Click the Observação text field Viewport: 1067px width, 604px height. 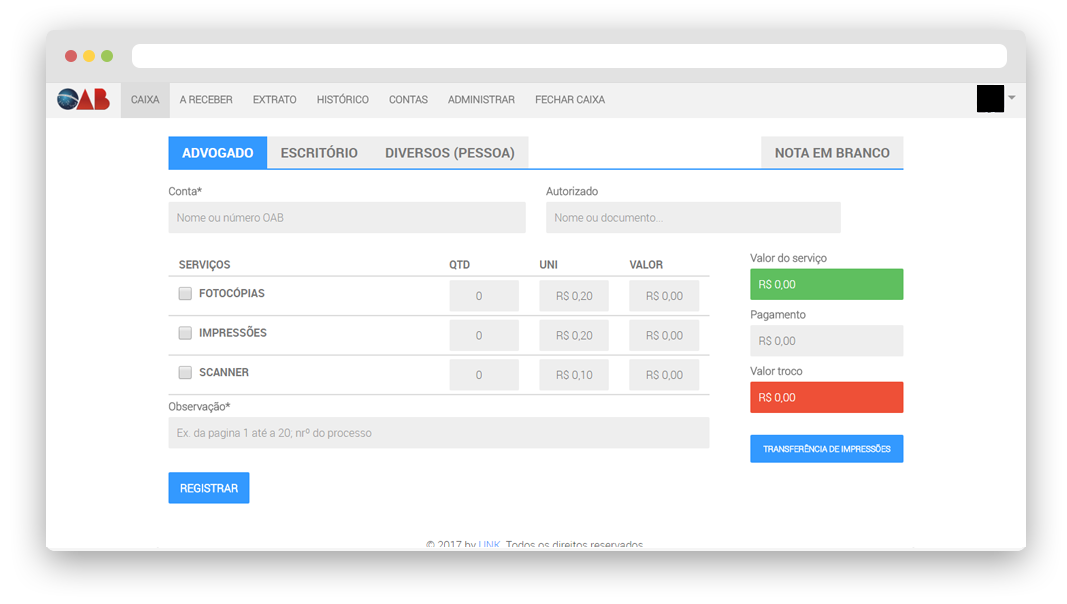(x=438, y=433)
